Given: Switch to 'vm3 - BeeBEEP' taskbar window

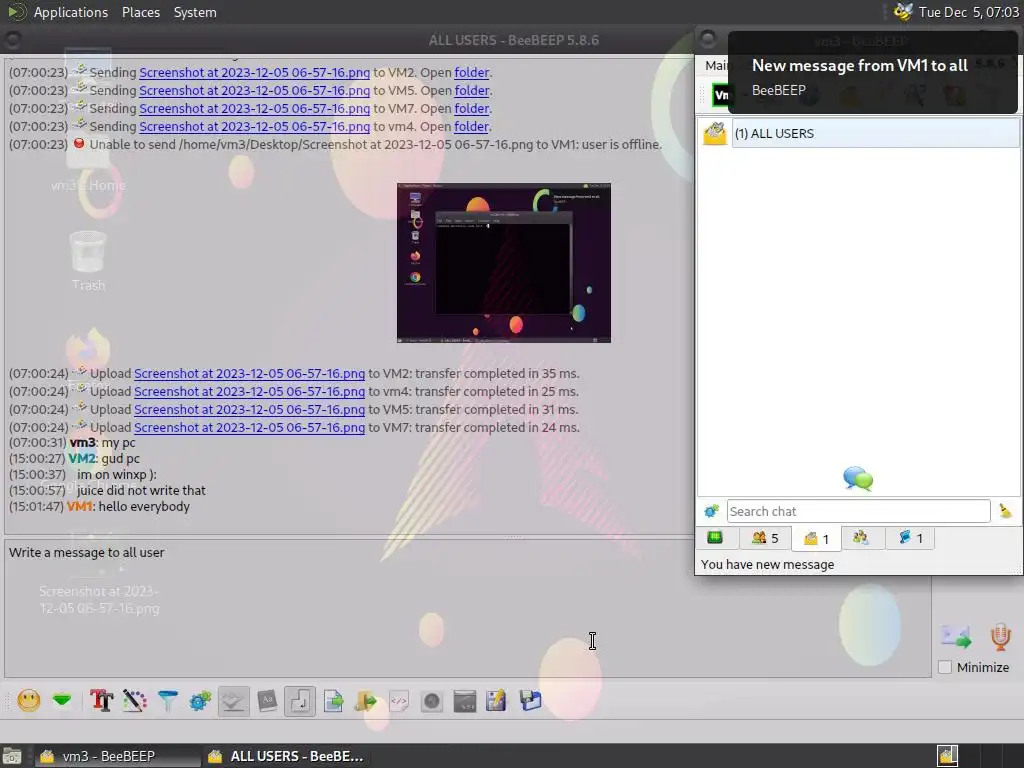Looking at the screenshot, I should pyautogui.click(x=117, y=756).
